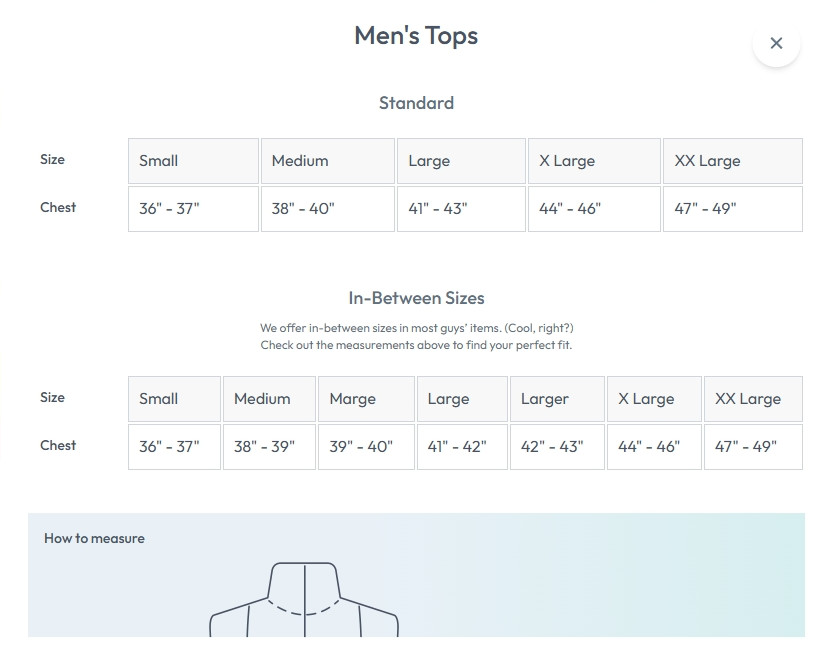Click the Larger in-between size cell
This screenshot has width=827, height=659.
point(556,399)
